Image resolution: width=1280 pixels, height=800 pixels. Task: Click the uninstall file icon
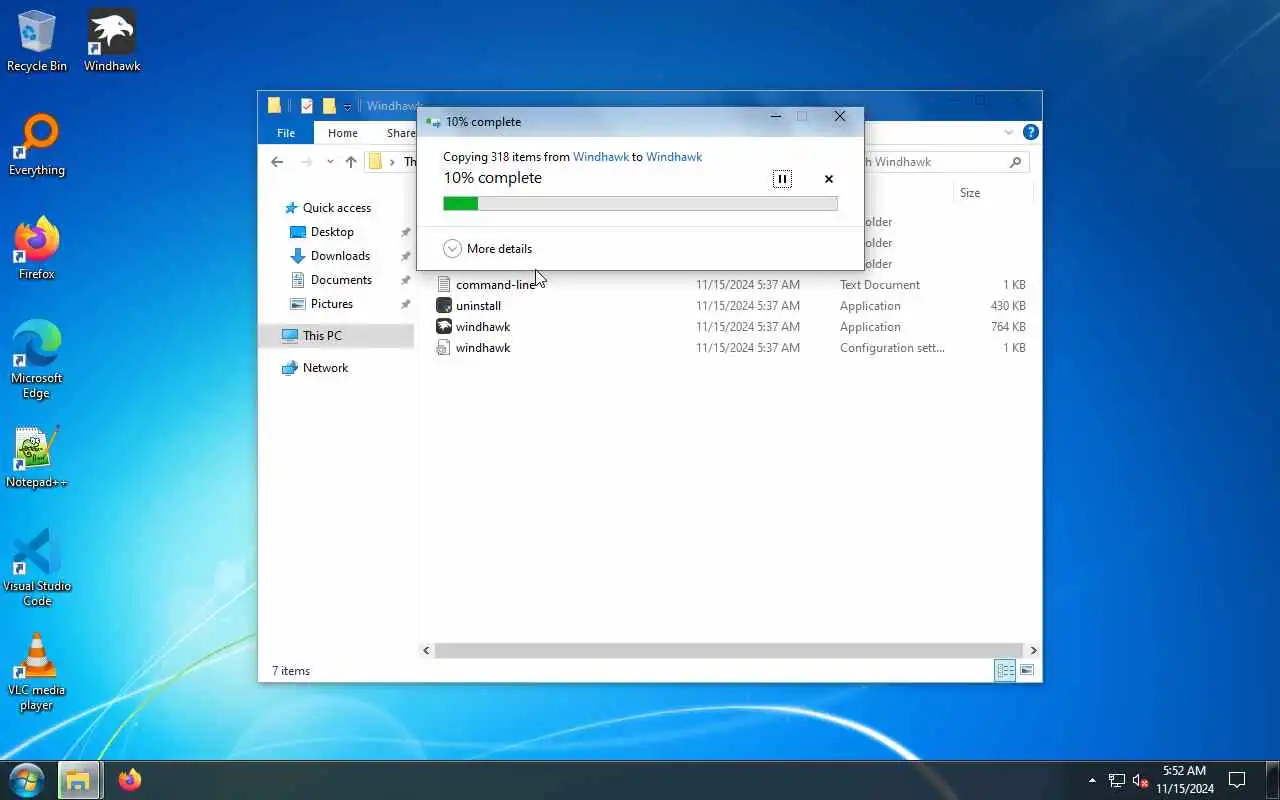[x=444, y=306]
